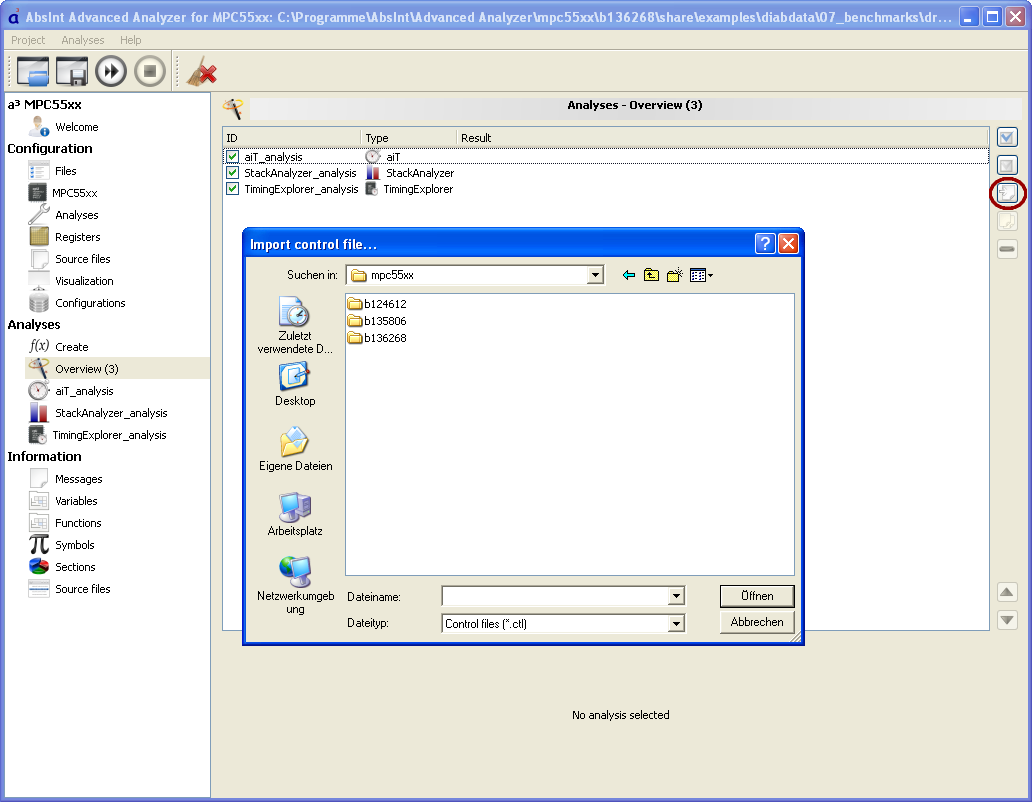Expand the 'Suchen in' folder dropdown
The width and height of the screenshot is (1032, 802).
tap(595, 275)
